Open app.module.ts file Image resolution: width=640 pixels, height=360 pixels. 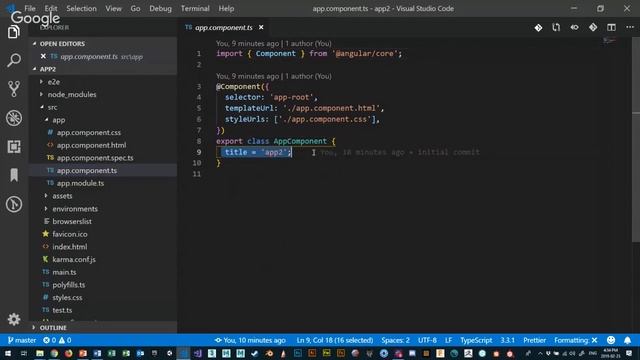pyautogui.click(x=80, y=183)
